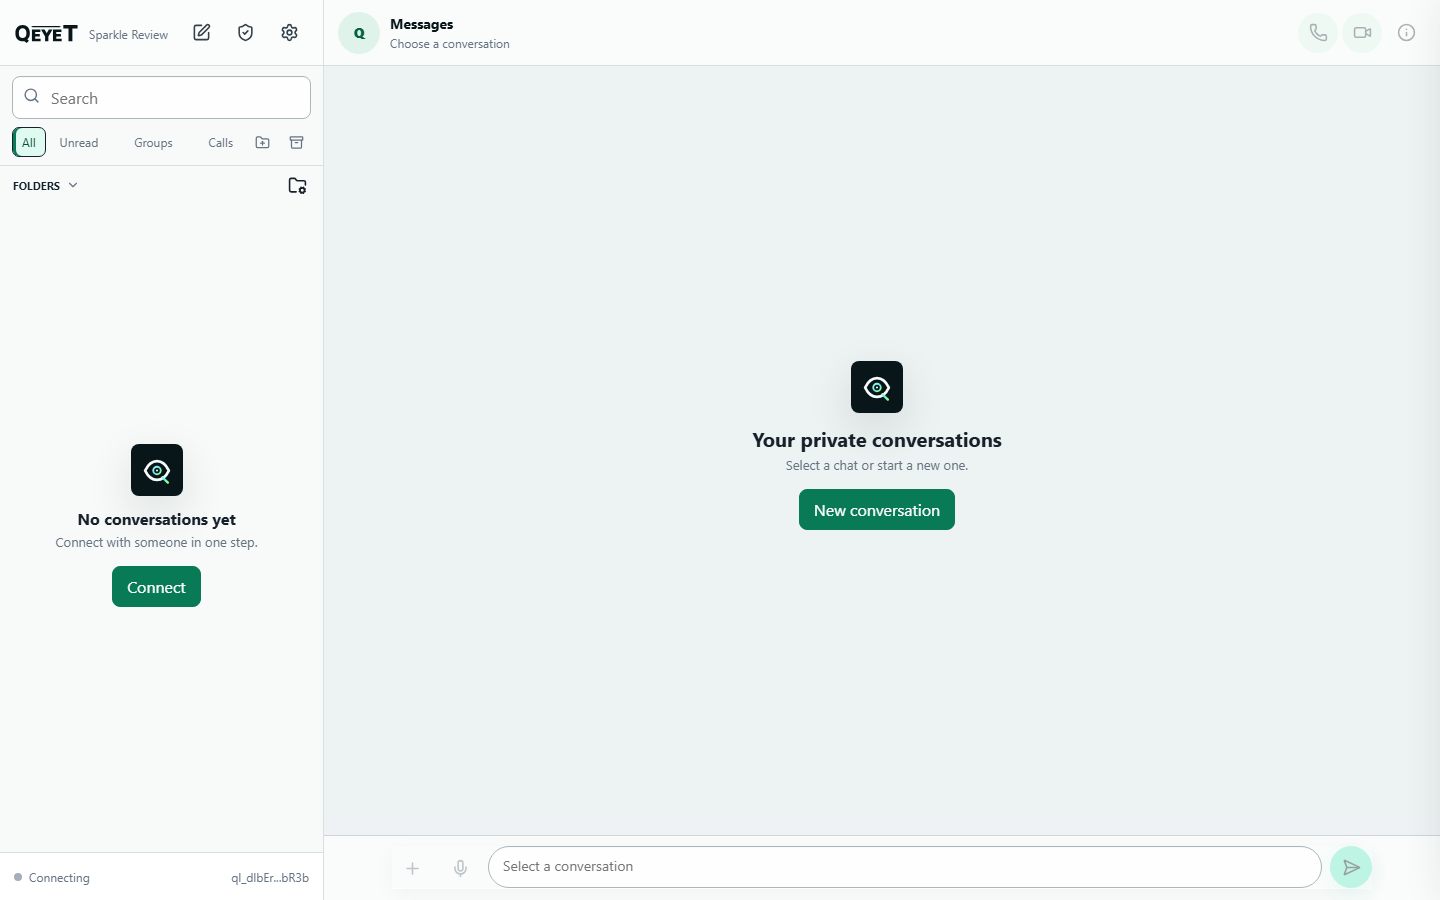Open the settings gear icon
The height and width of the screenshot is (900, 1440).
(290, 33)
